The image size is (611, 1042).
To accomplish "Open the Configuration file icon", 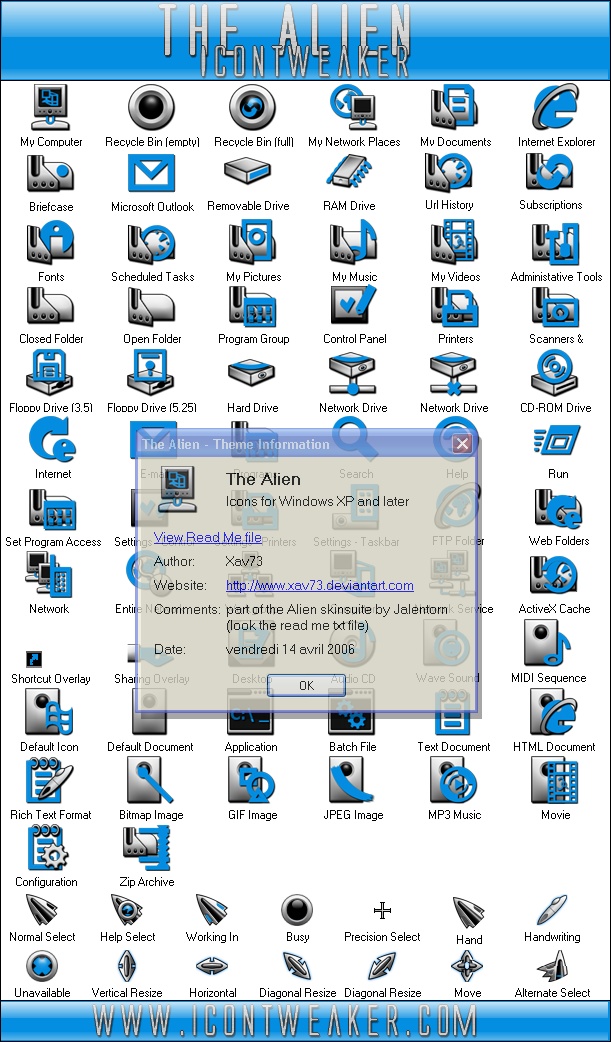I will 47,847.
